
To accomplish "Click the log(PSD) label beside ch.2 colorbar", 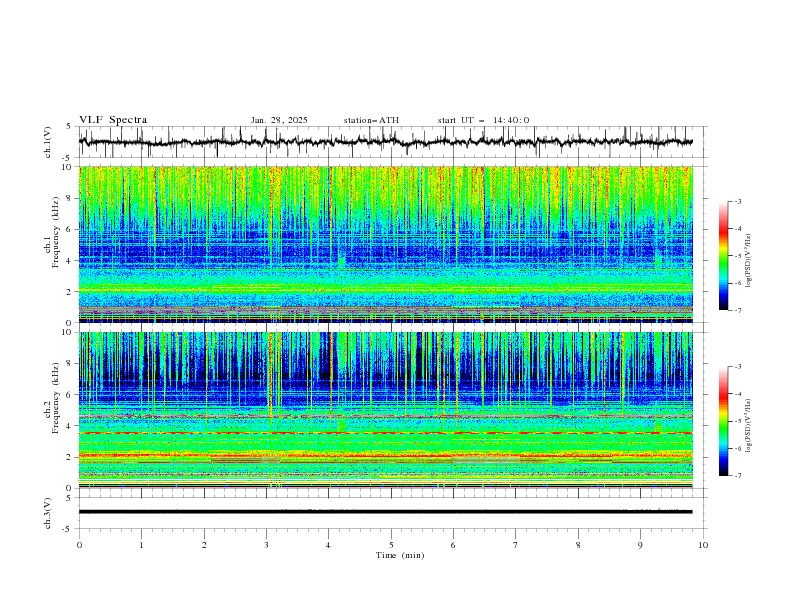I will 749,425.
